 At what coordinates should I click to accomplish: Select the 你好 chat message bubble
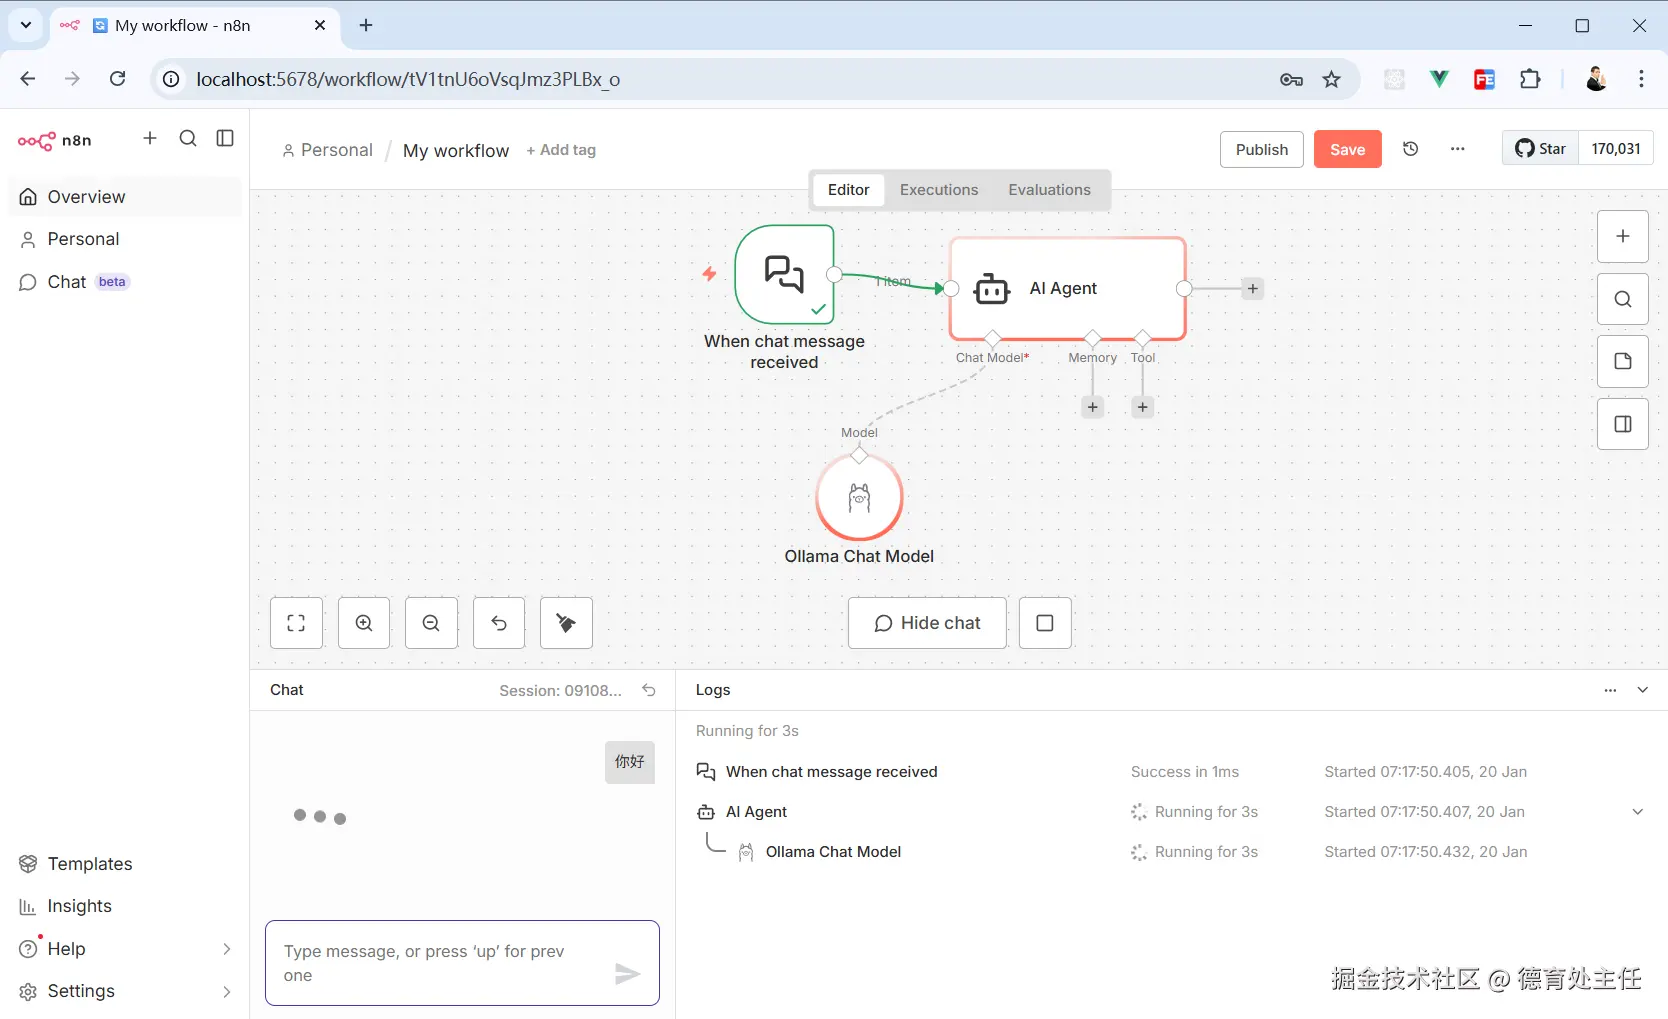point(630,762)
